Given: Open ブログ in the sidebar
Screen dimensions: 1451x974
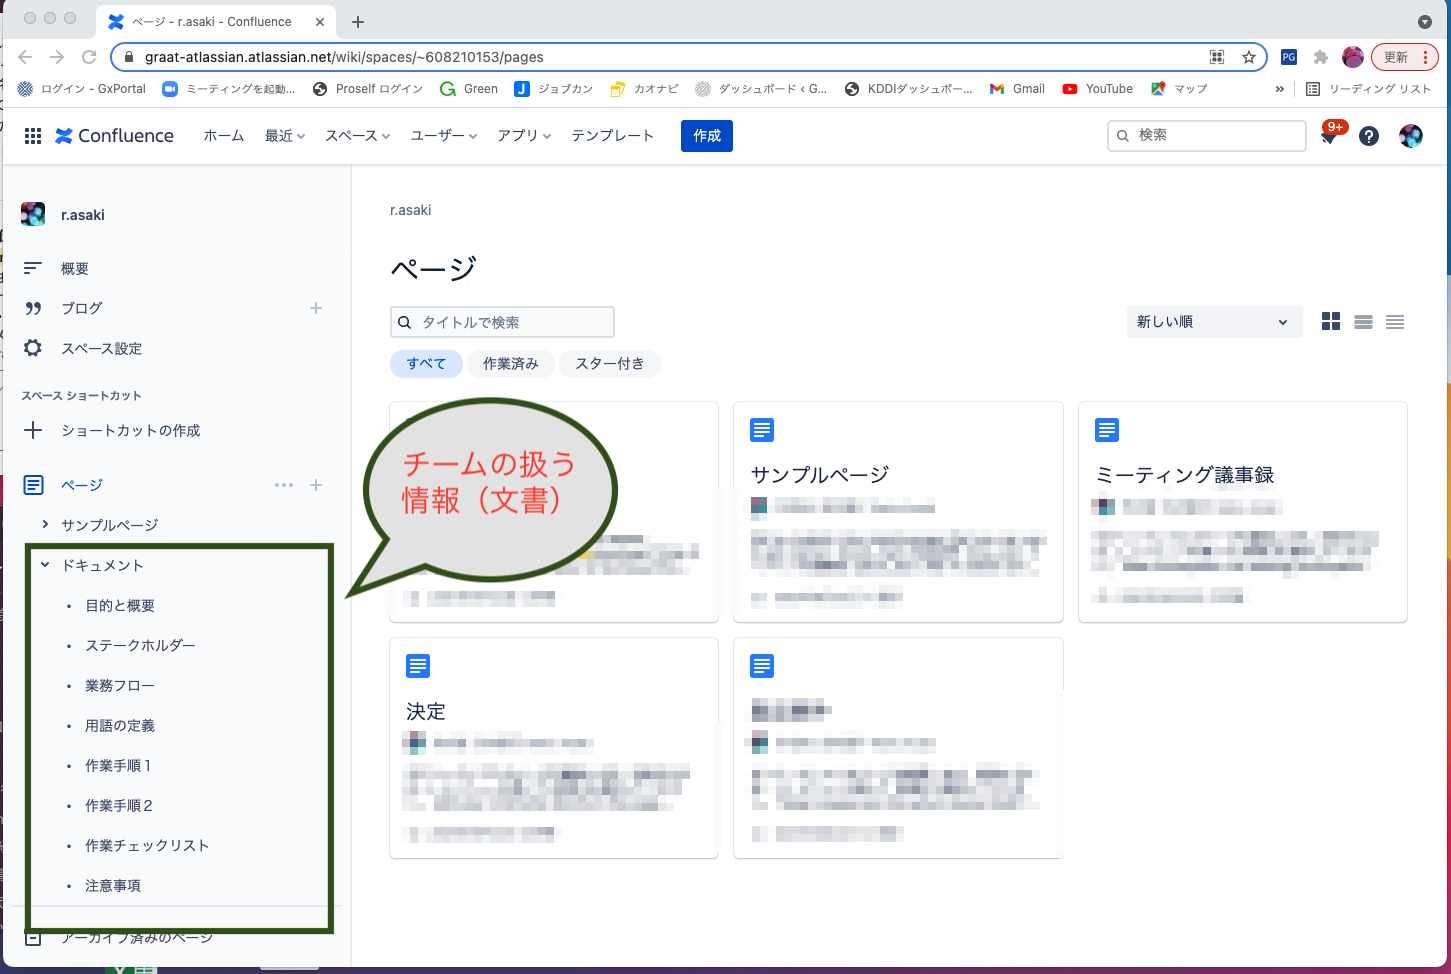Looking at the screenshot, I should click(82, 308).
